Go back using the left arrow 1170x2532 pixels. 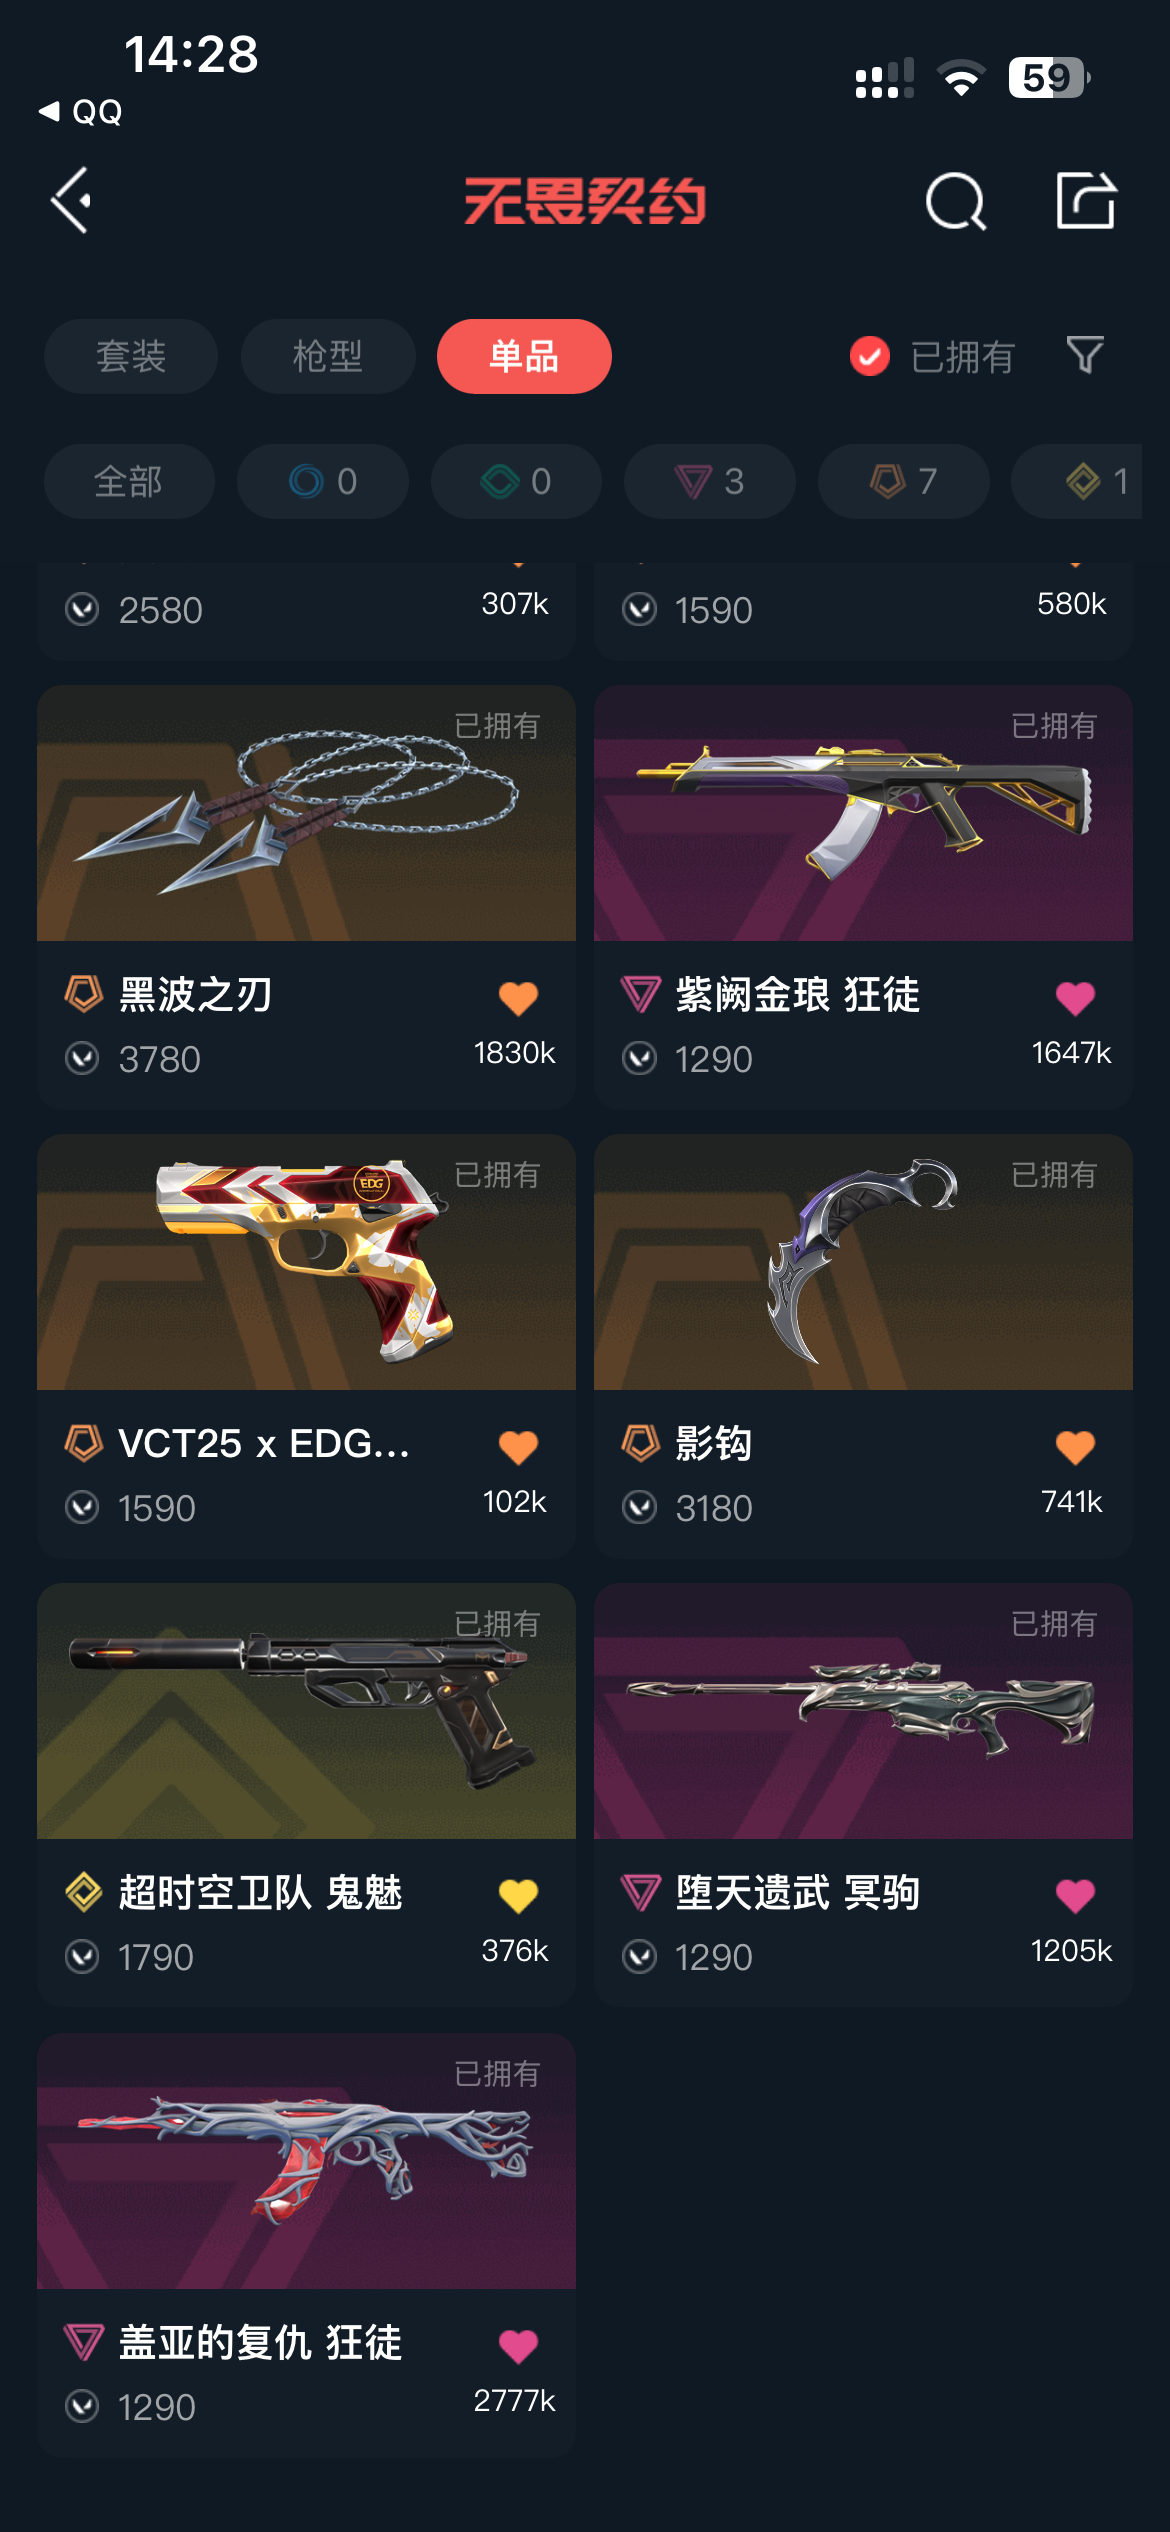coord(71,200)
